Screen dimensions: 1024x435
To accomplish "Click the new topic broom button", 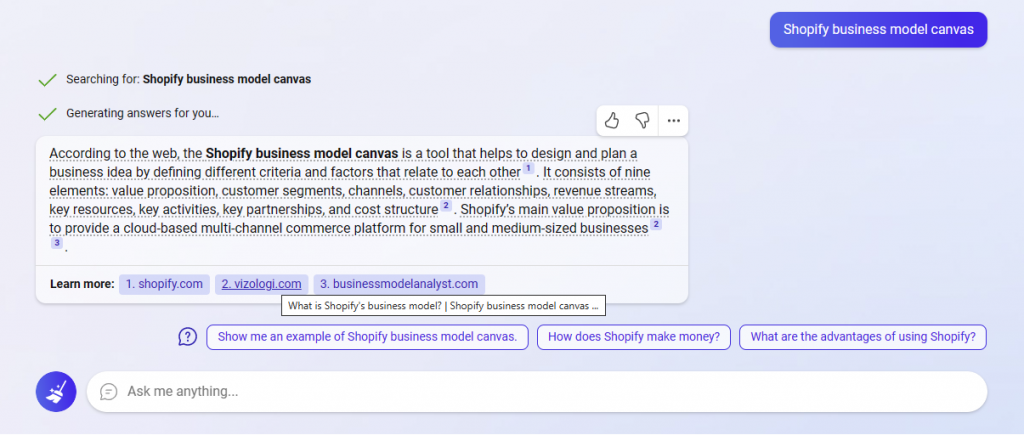I will click(x=56, y=391).
